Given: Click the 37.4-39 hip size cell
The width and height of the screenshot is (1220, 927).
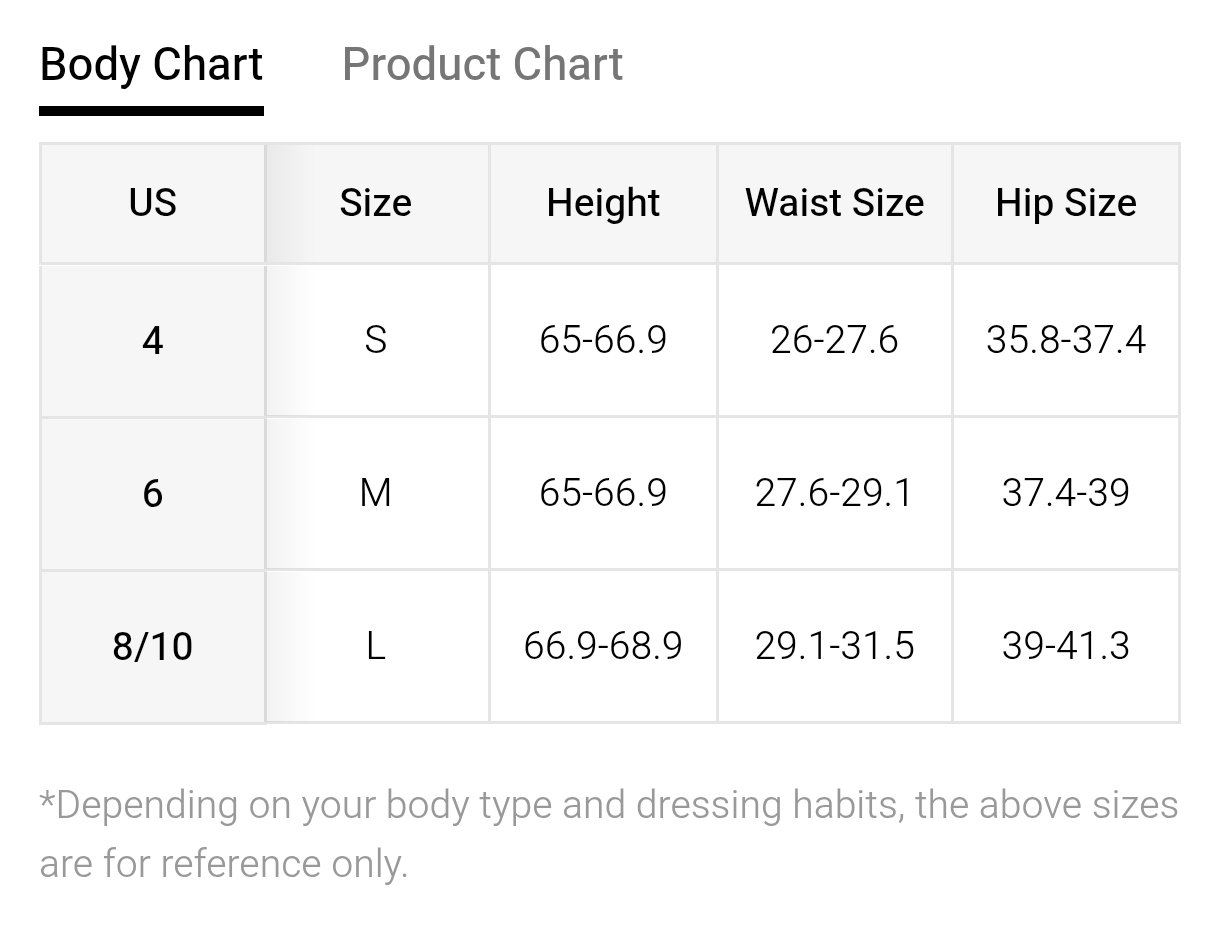Looking at the screenshot, I should point(1066,493).
